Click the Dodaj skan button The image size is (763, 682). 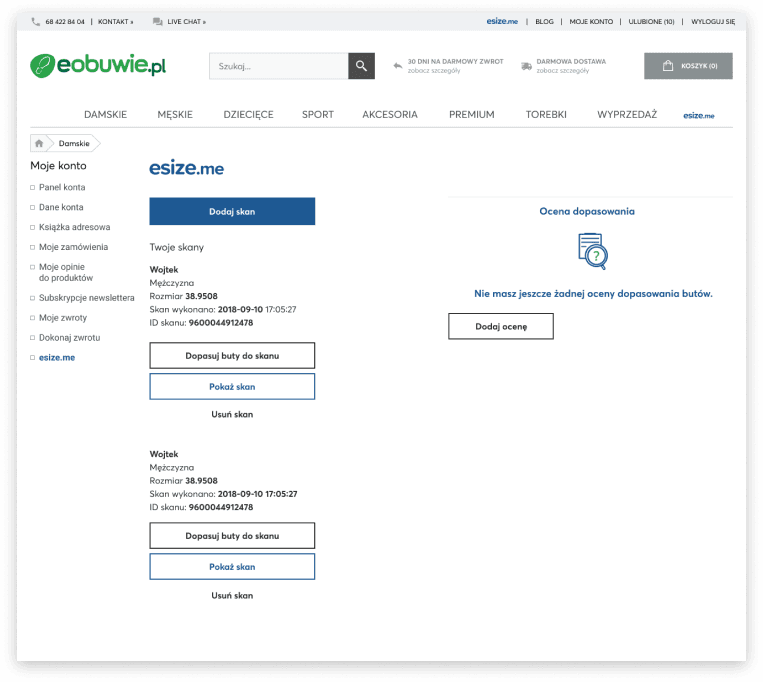tap(232, 211)
